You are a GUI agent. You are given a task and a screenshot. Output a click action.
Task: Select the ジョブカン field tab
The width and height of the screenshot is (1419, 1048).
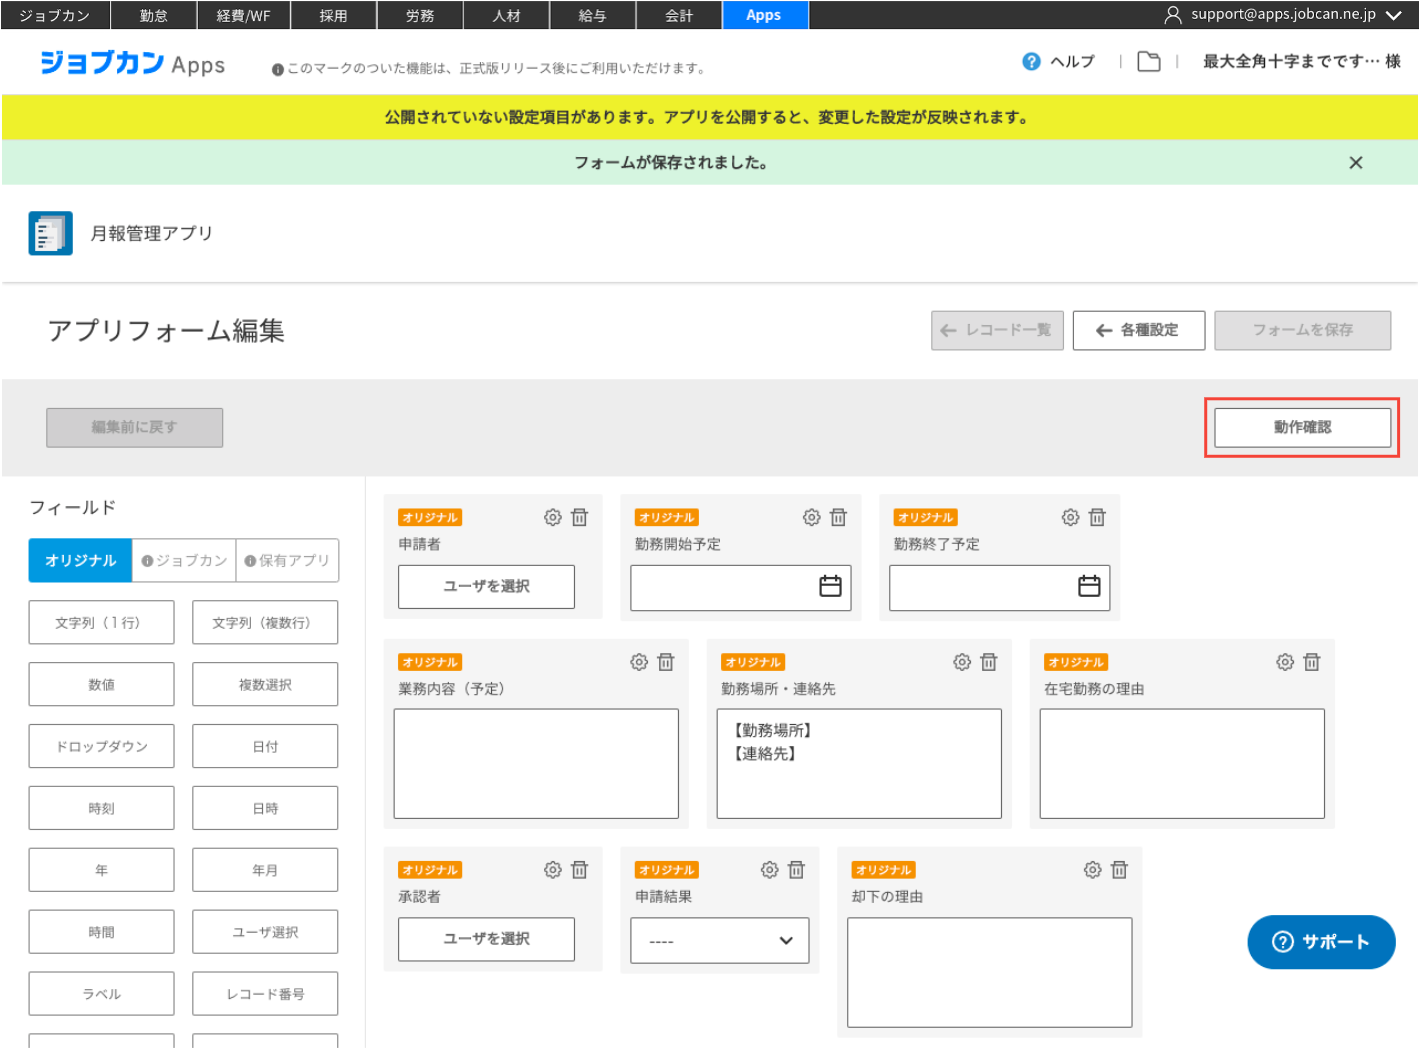(x=184, y=561)
